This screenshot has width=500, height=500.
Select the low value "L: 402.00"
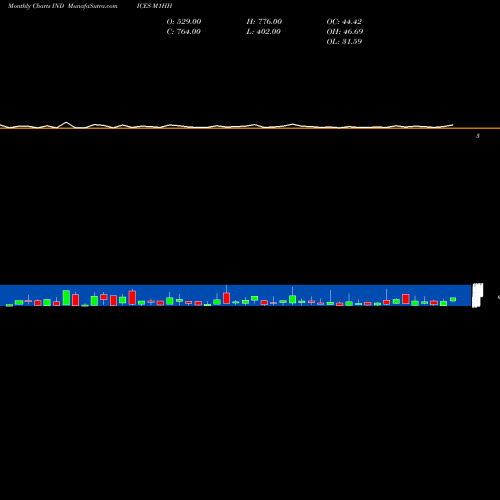(264, 32)
